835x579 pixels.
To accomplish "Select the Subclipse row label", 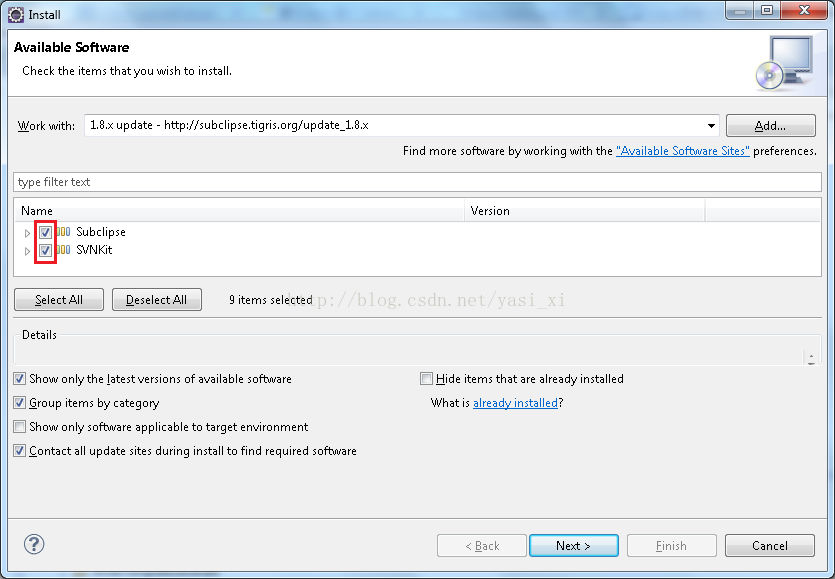I will click(101, 232).
